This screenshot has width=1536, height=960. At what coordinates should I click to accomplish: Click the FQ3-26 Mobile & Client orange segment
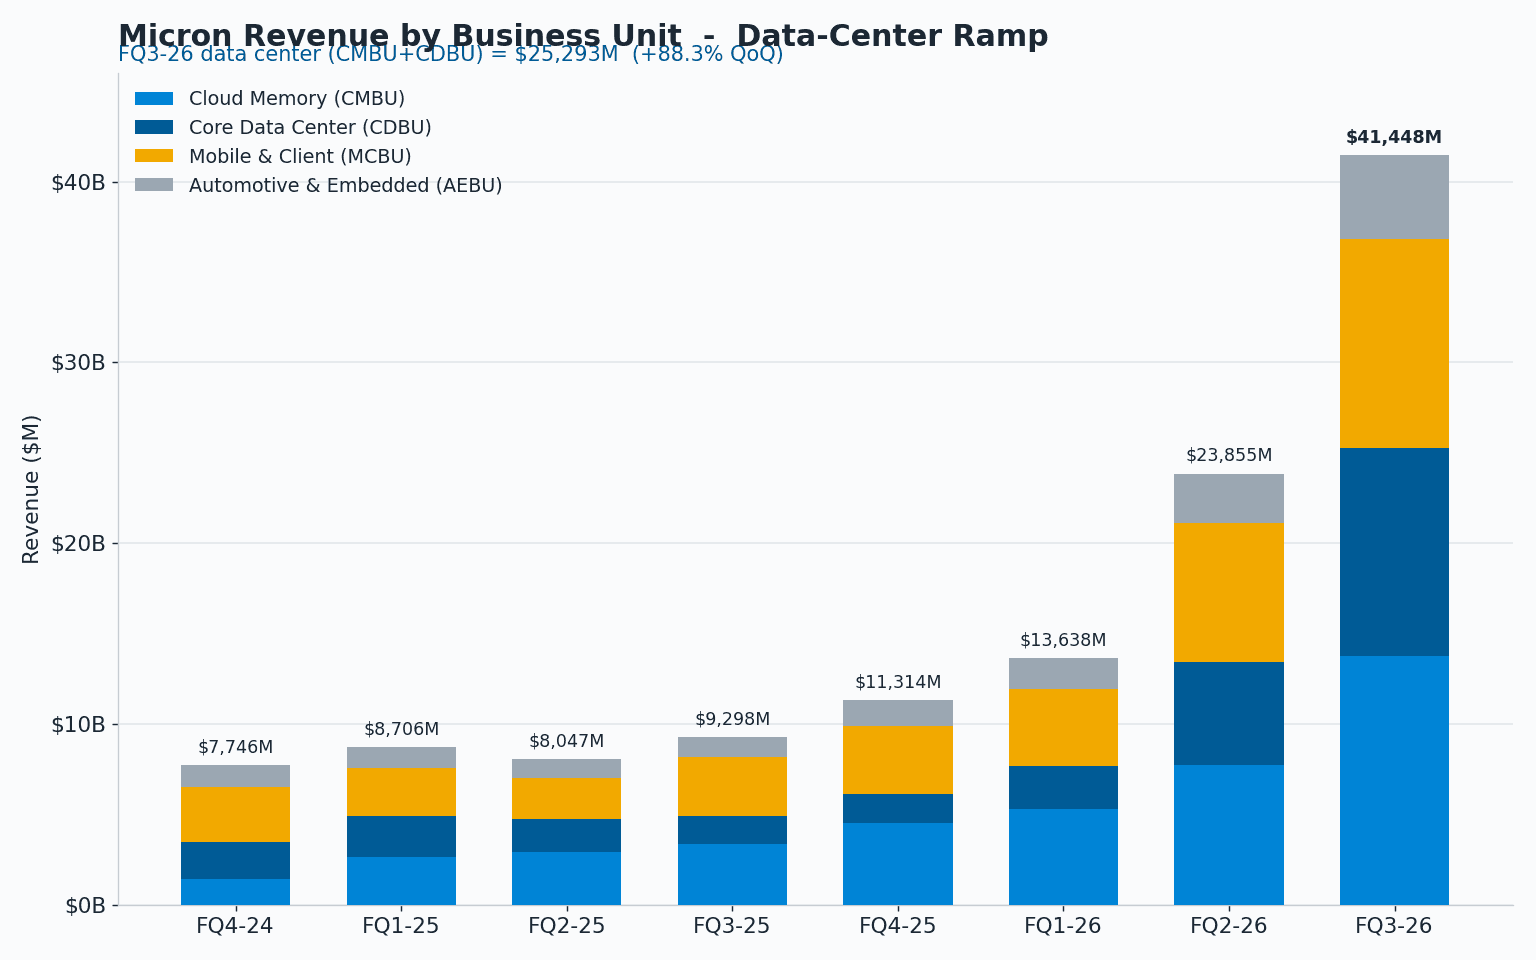point(1394,343)
